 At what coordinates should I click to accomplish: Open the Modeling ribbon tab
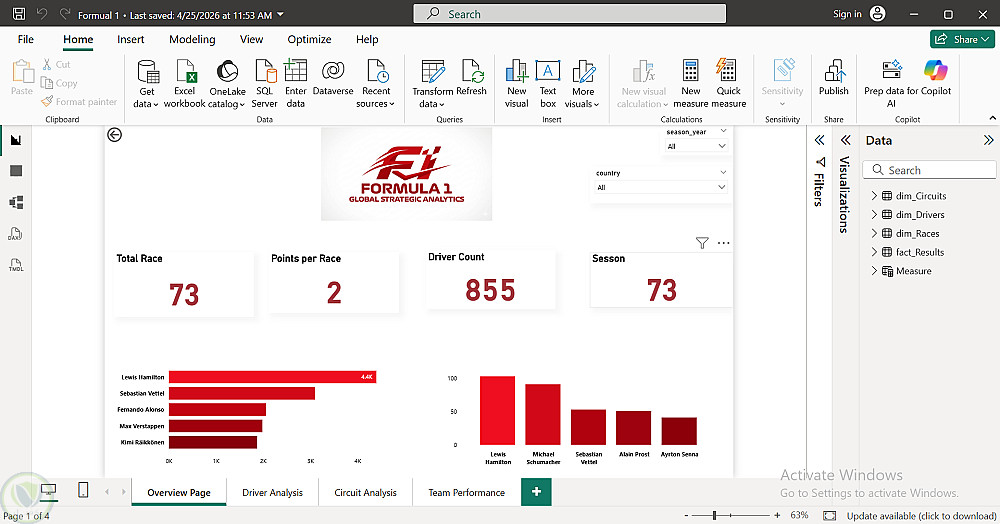[x=192, y=40]
